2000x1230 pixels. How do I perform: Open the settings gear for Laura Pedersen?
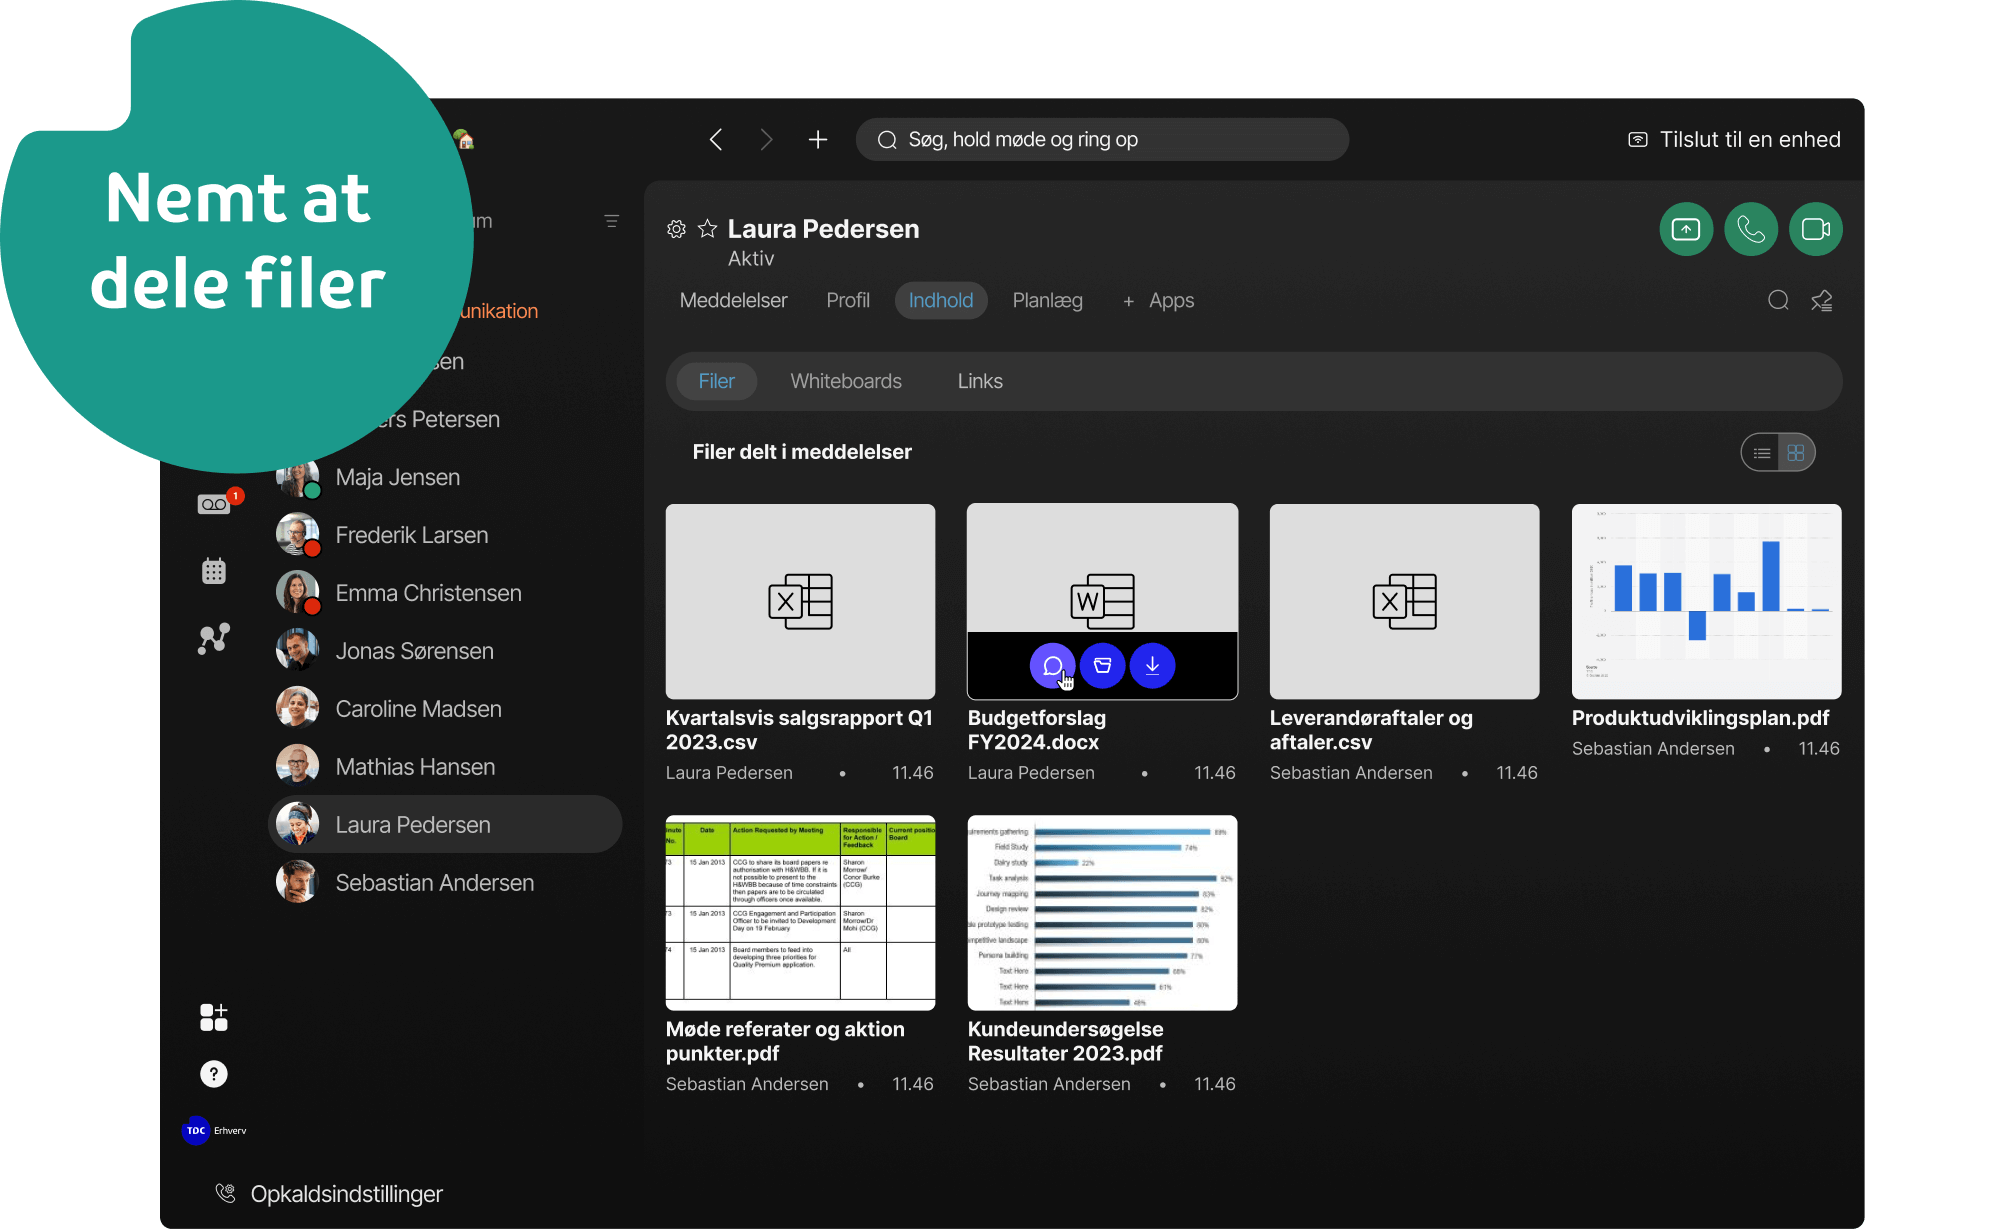[x=677, y=229]
